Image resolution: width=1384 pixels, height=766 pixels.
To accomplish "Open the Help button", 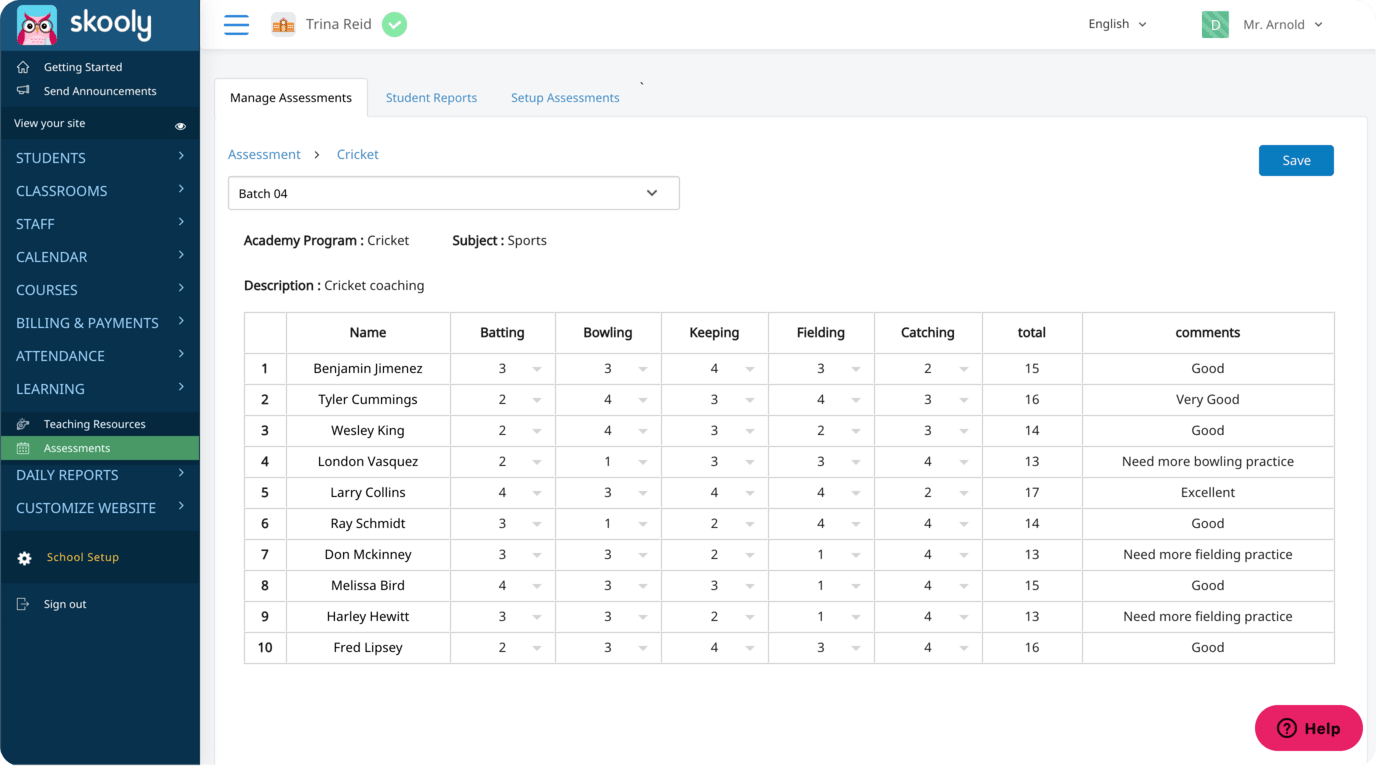I will [1308, 728].
